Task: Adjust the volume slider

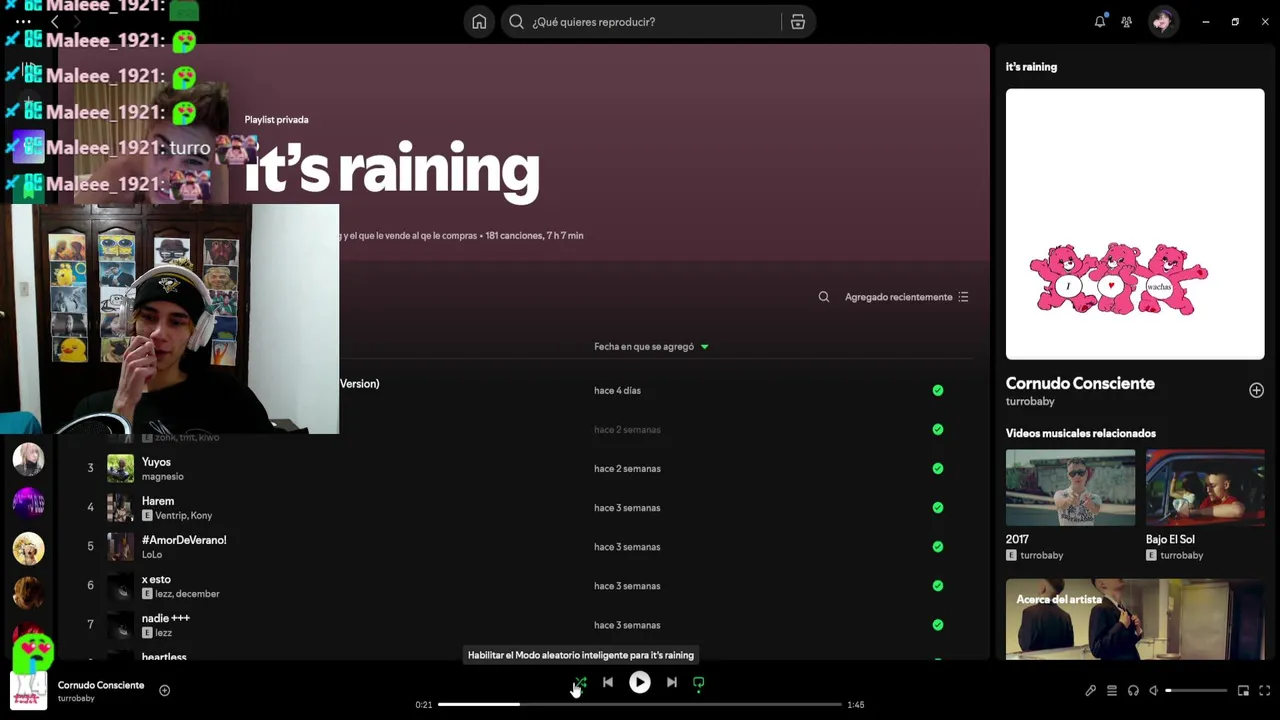Action: 1196,691
